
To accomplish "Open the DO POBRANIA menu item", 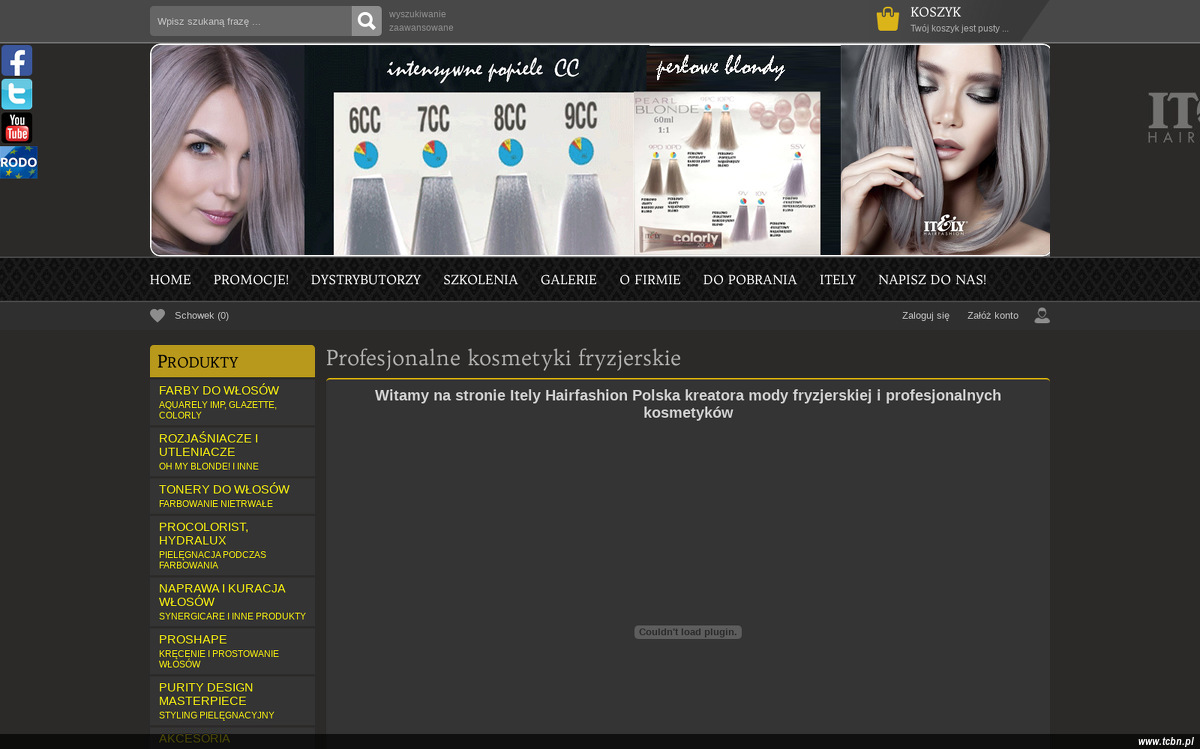I will pos(750,280).
